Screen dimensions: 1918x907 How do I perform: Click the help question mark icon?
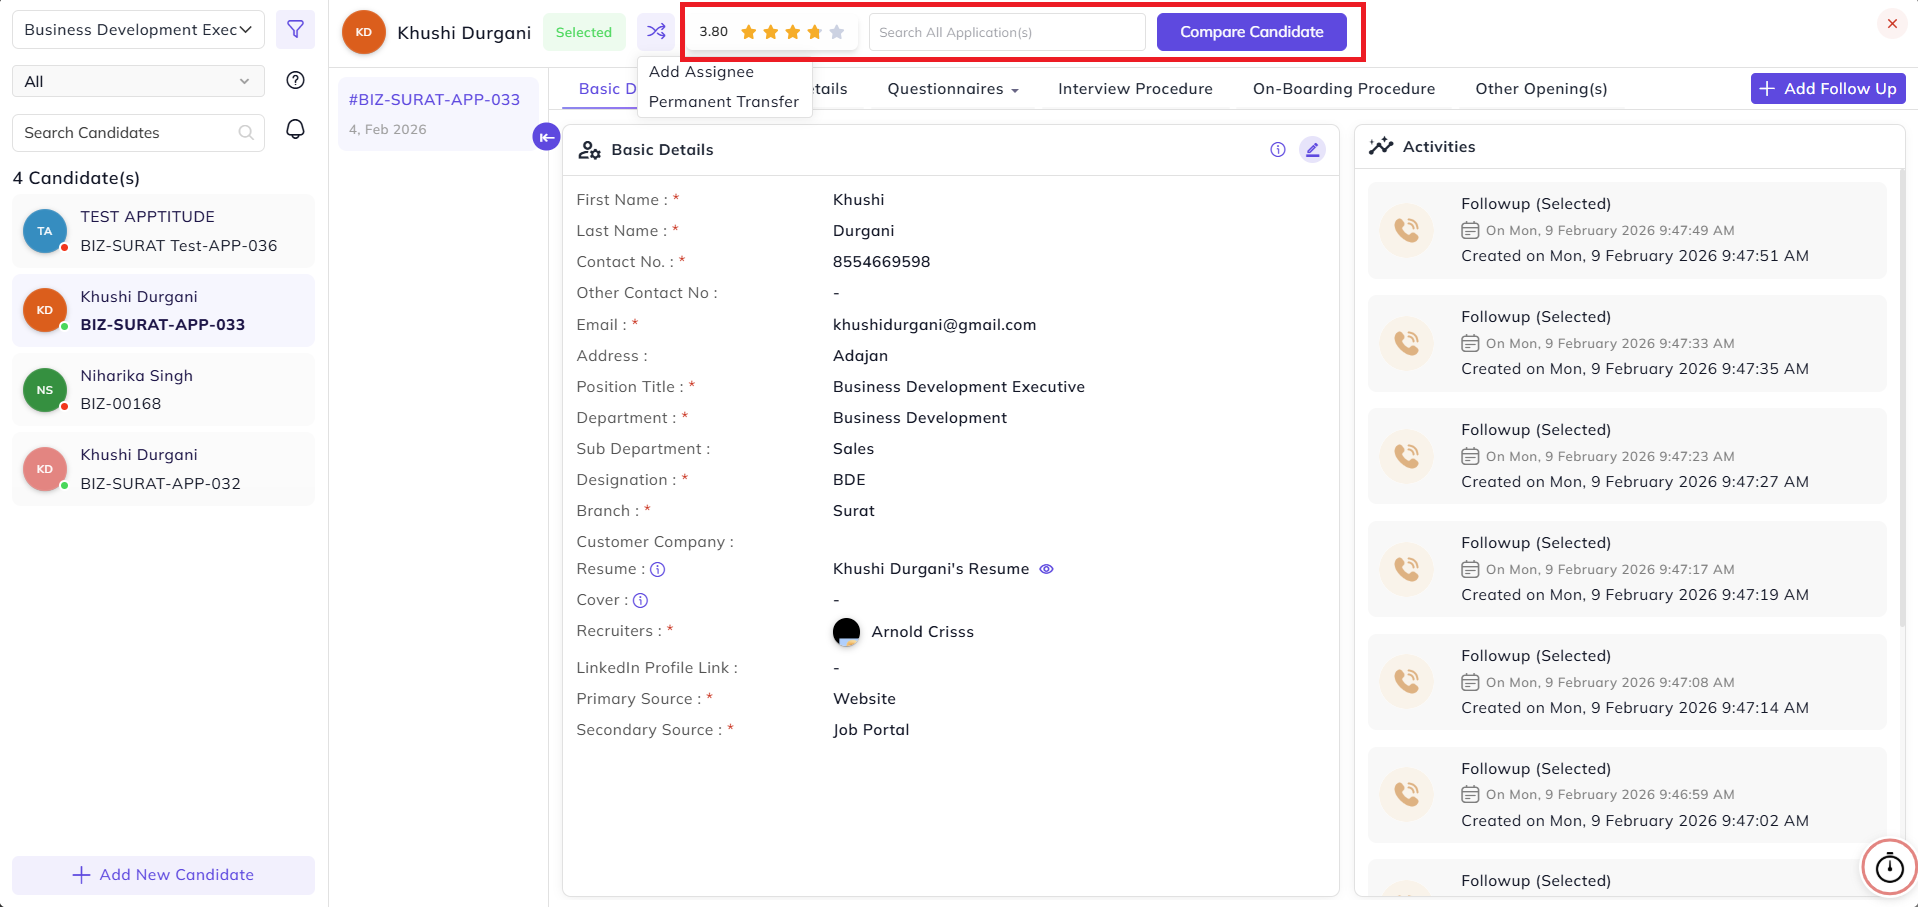click(295, 81)
